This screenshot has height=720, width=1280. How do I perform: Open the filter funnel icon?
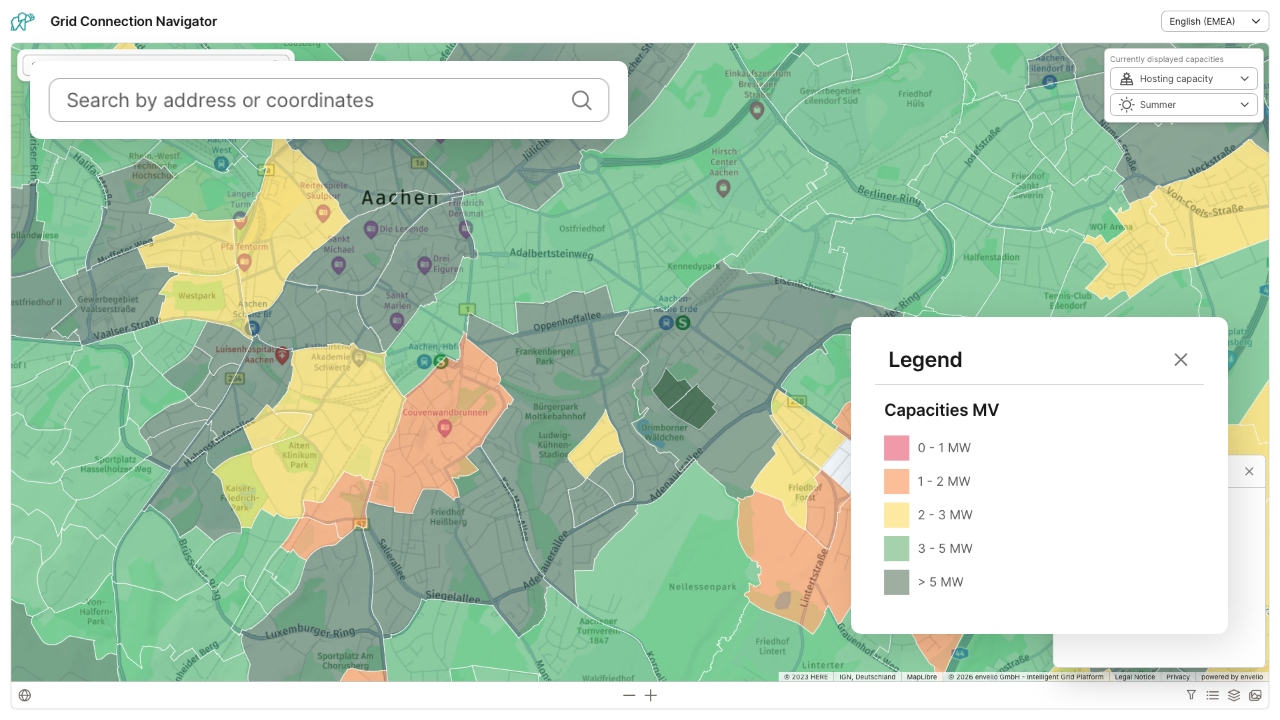(1191, 695)
